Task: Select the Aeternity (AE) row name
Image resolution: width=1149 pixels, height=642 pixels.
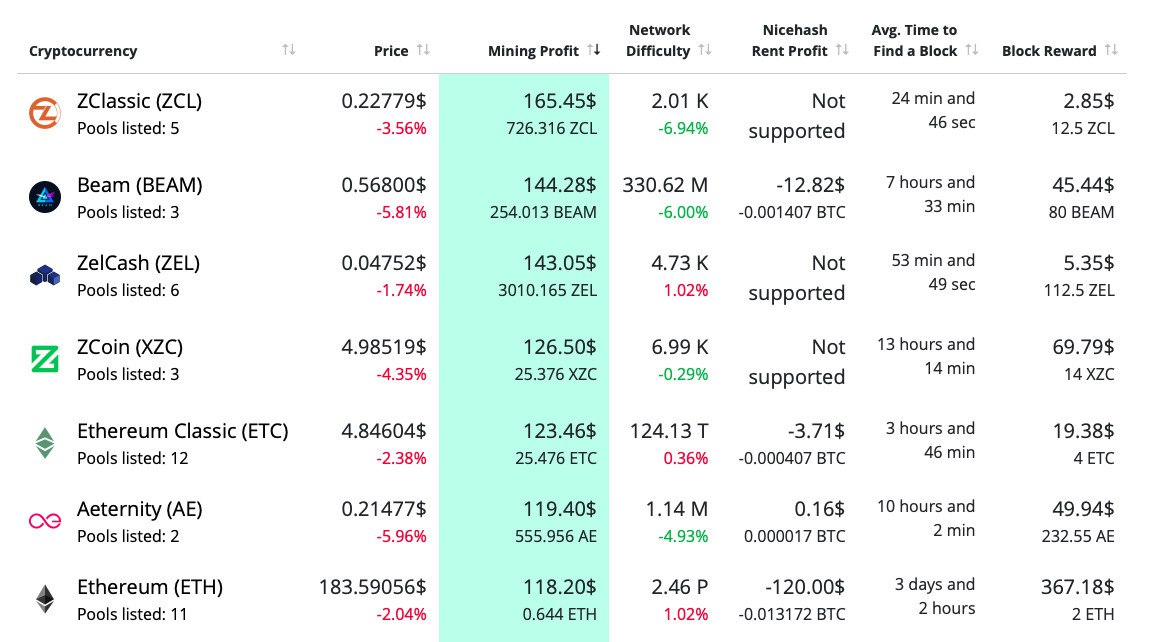Action: coord(139,509)
